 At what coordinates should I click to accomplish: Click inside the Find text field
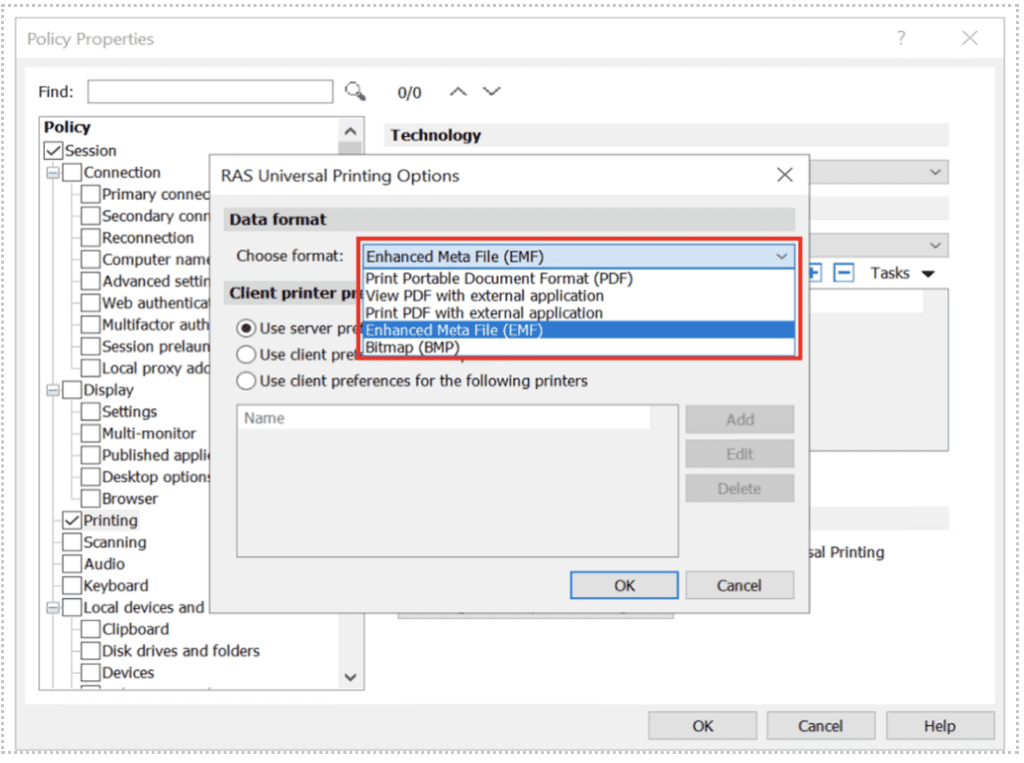pos(210,92)
